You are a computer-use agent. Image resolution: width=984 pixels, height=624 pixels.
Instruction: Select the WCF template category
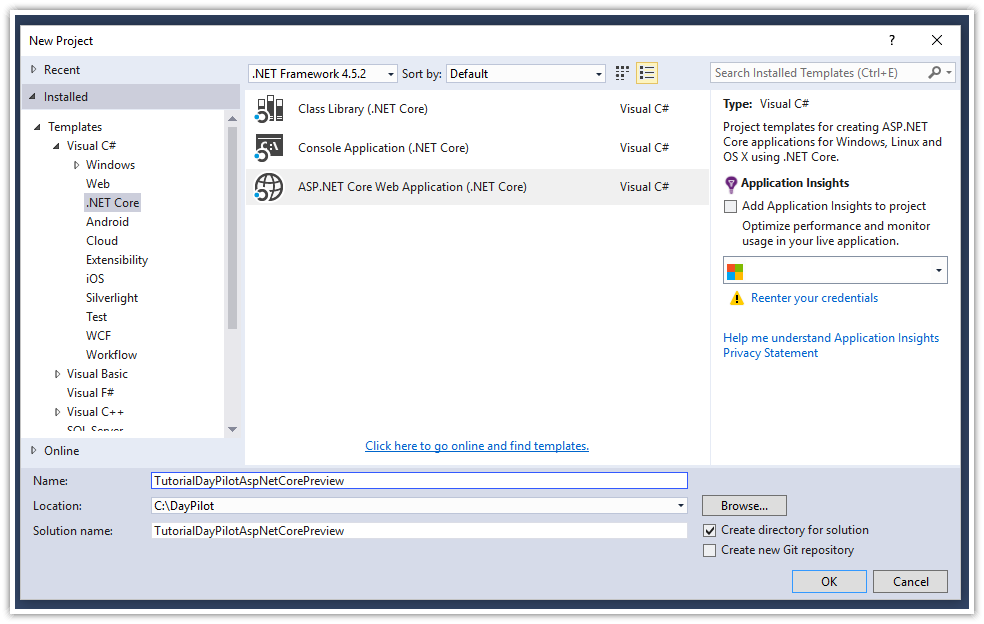pyautogui.click(x=98, y=336)
